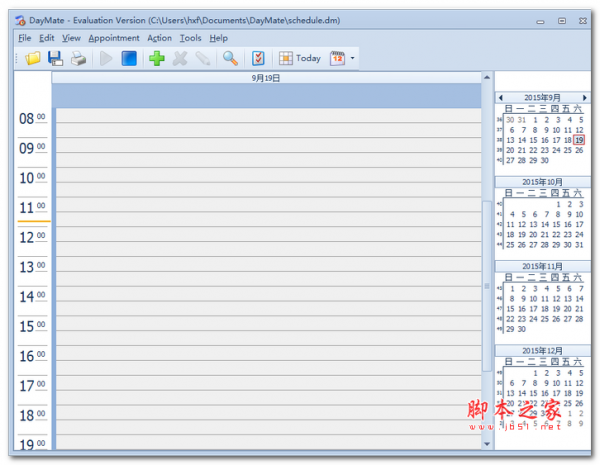The height and width of the screenshot is (465, 600).
Task: Select September 1 in mini calendar
Action: click(535, 120)
